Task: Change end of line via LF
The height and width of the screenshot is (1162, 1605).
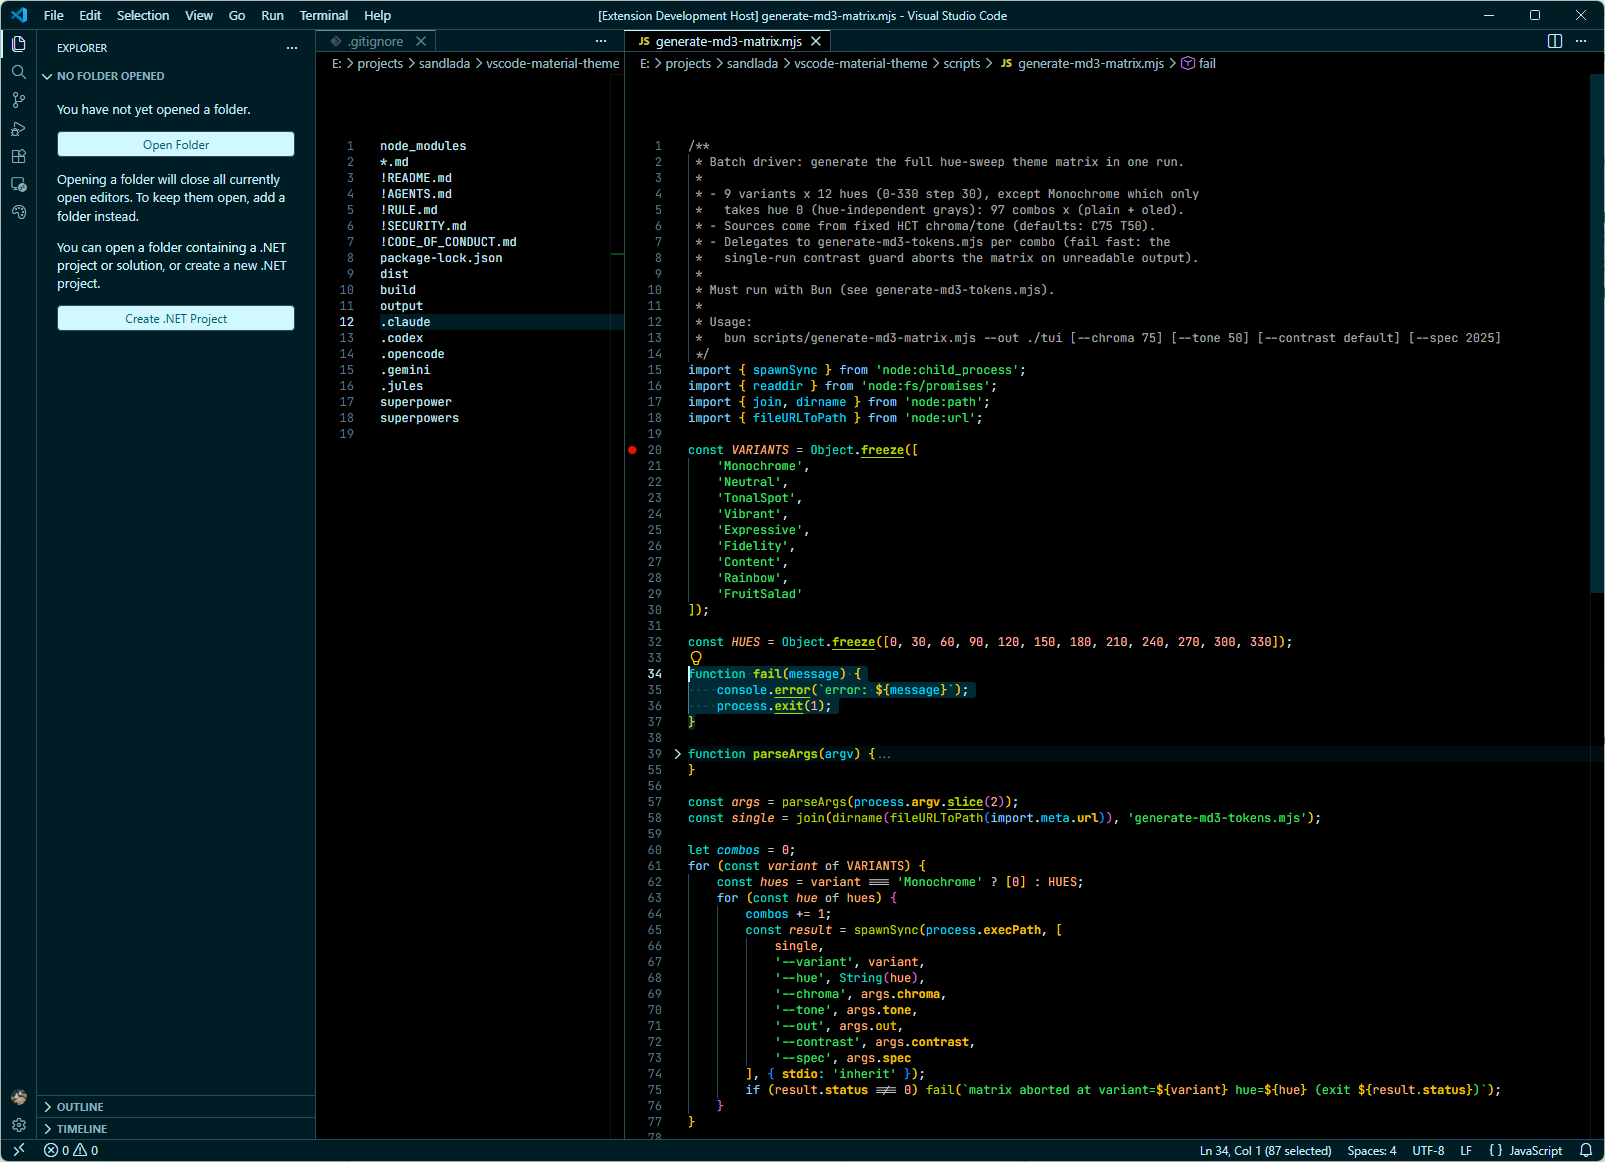Action: point(1465,1151)
